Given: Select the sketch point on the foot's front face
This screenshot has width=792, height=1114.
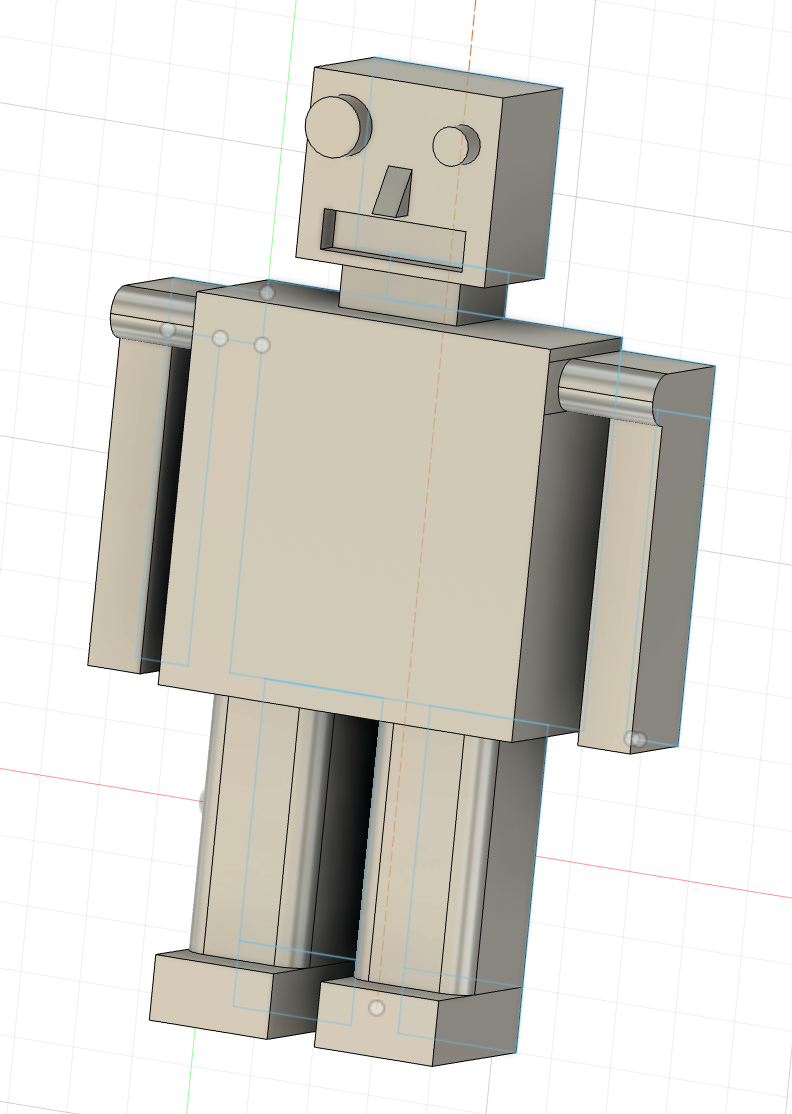Looking at the screenshot, I should pyautogui.click(x=377, y=1007).
